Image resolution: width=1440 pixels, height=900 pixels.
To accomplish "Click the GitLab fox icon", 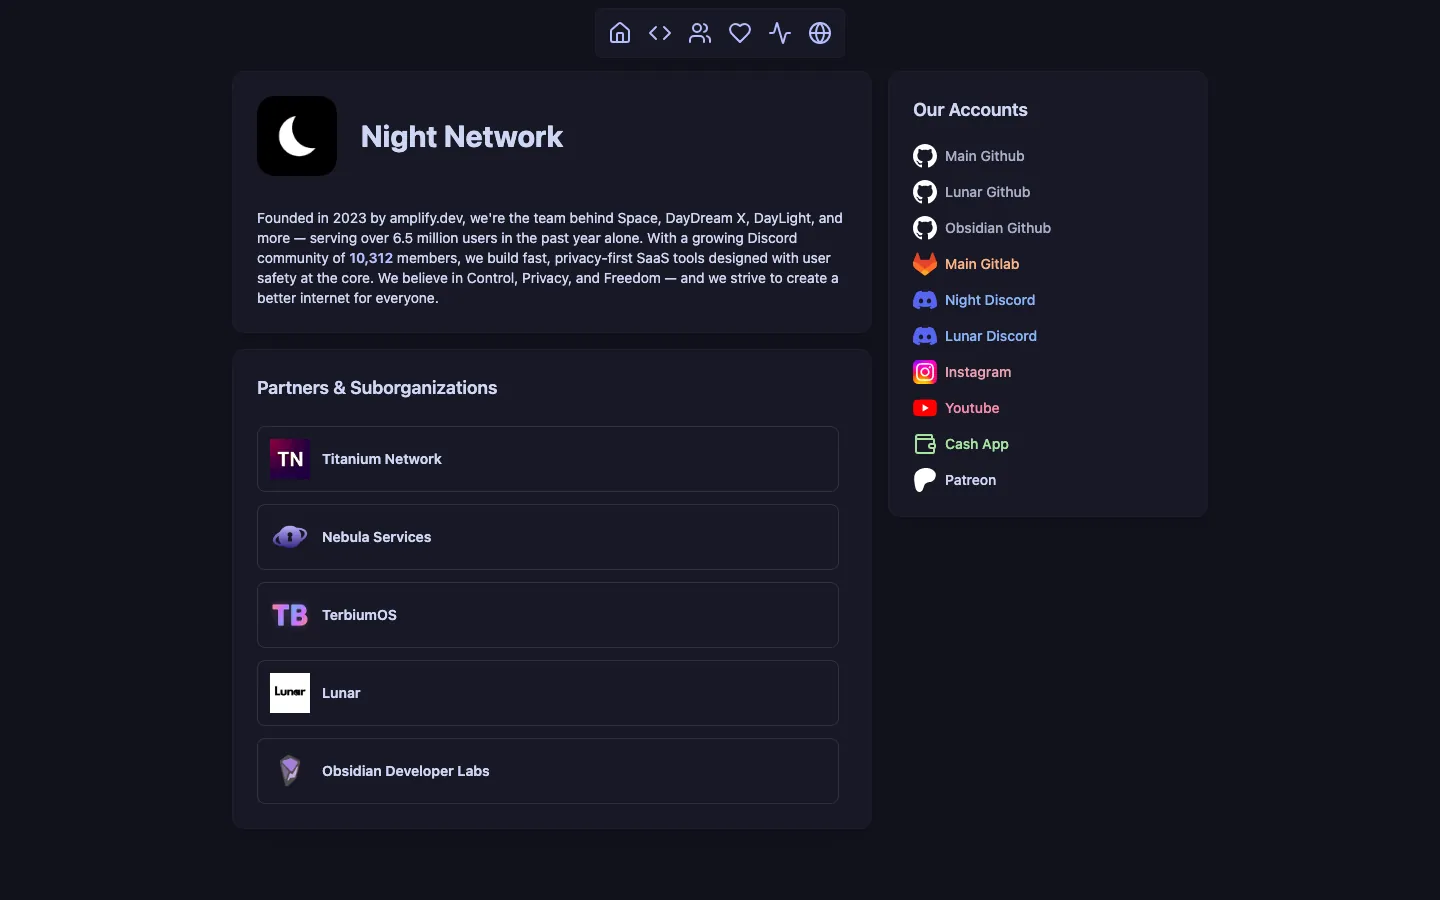I will 925,264.
